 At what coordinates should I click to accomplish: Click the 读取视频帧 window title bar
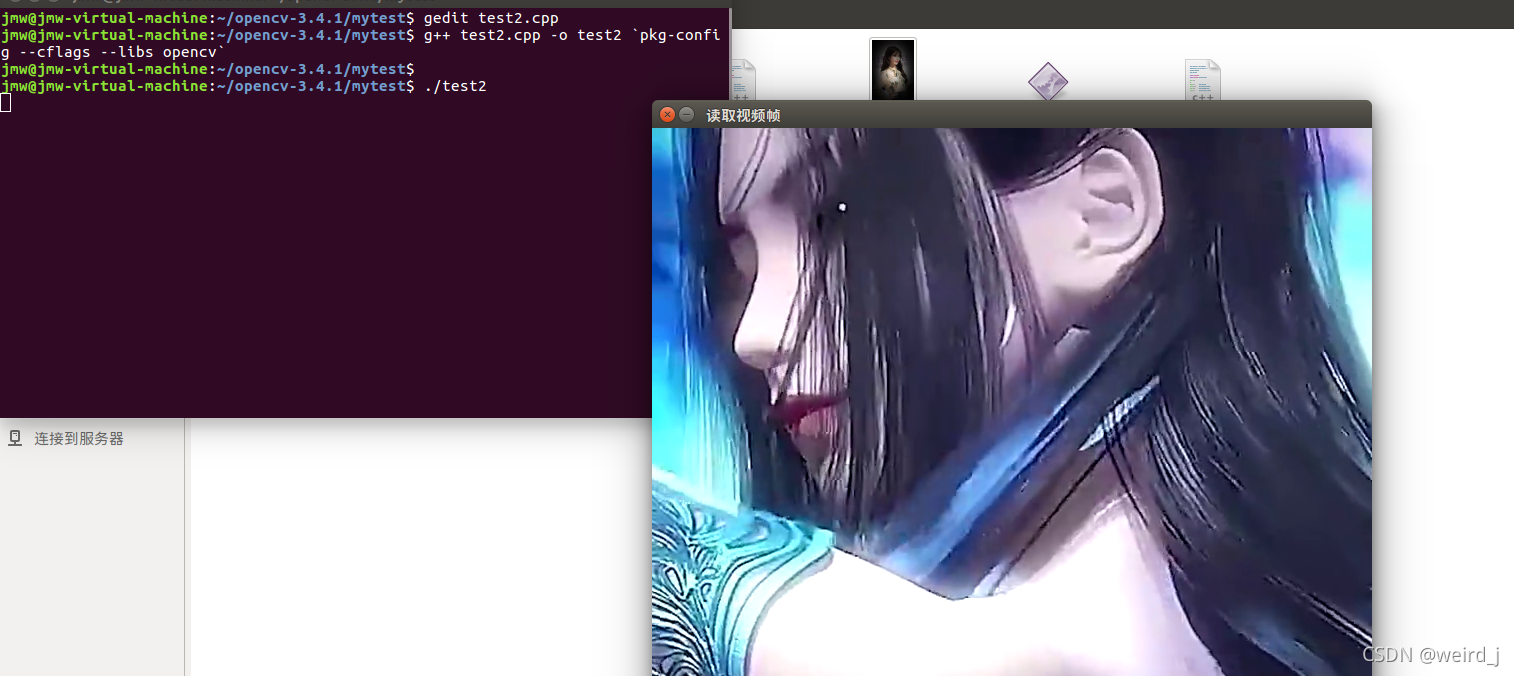(1011, 115)
